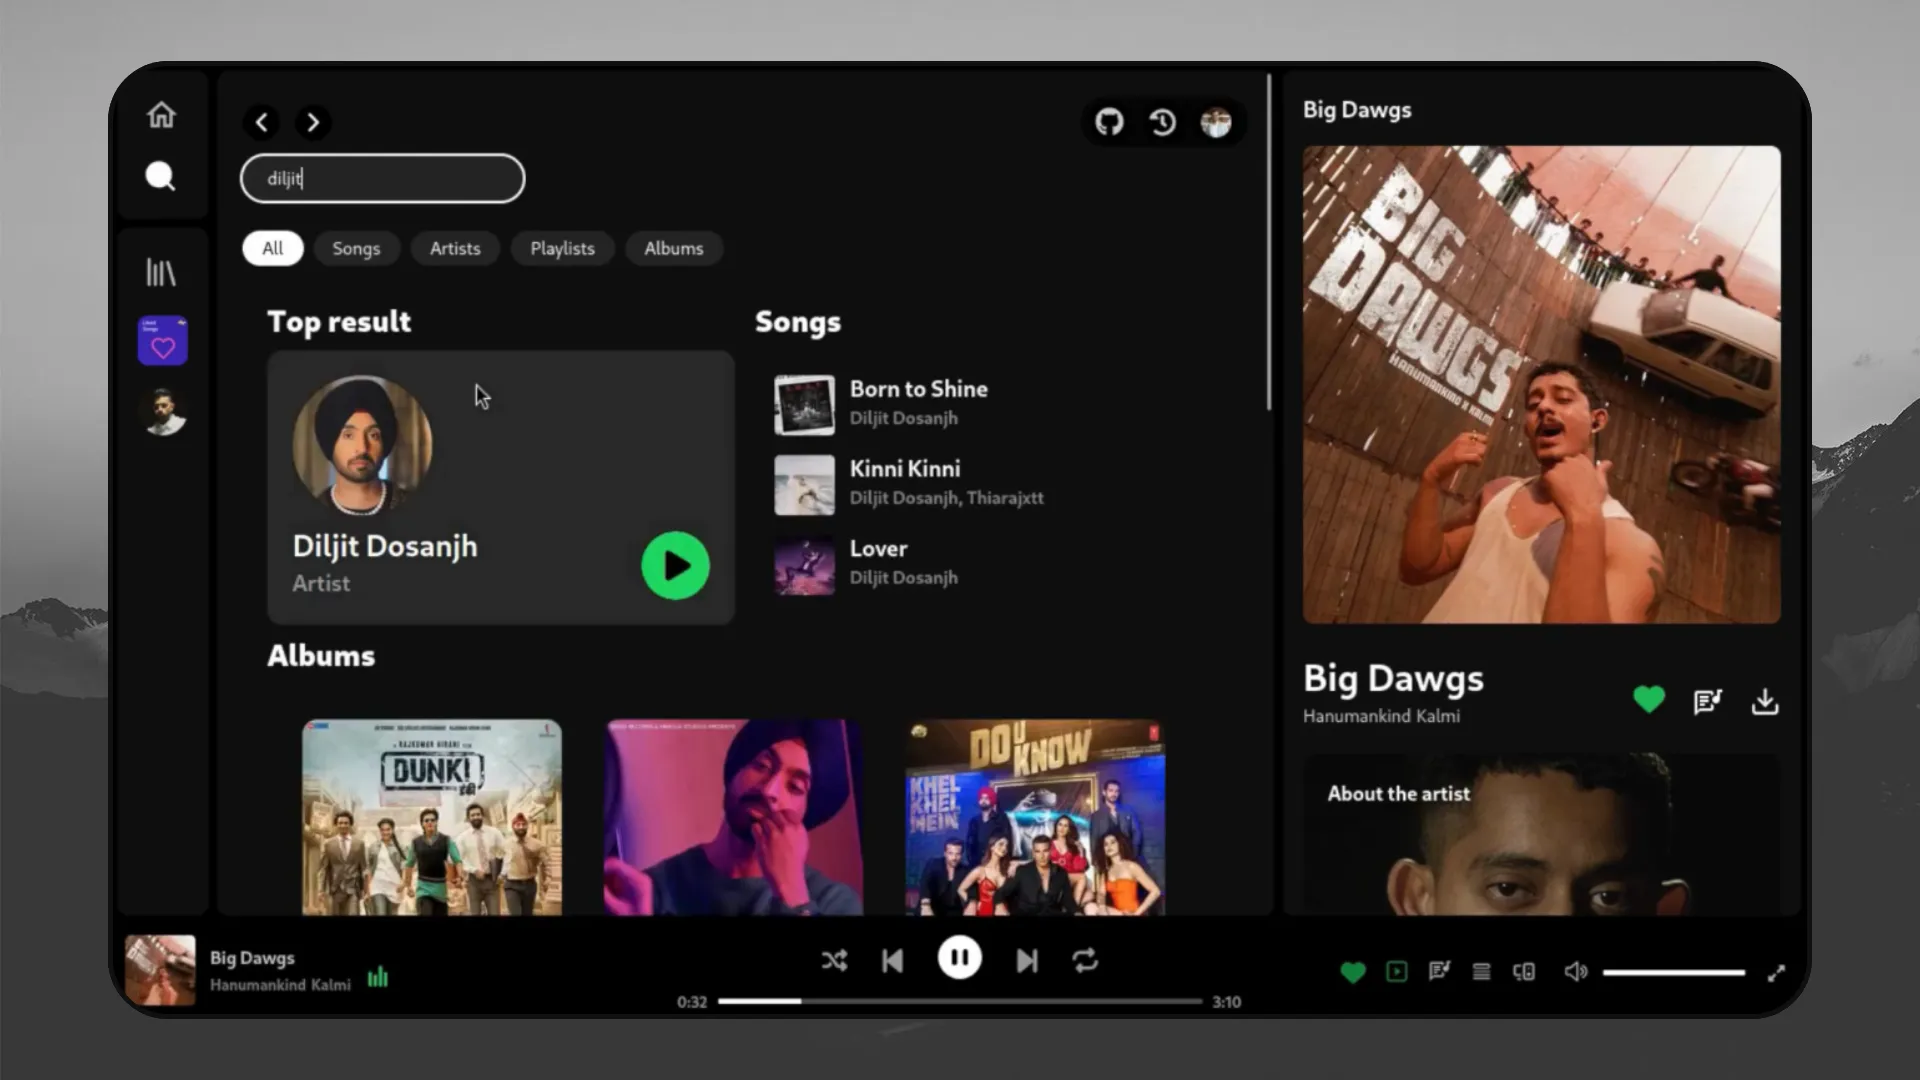Expand player to fullscreen with arrow icon

(1776, 973)
